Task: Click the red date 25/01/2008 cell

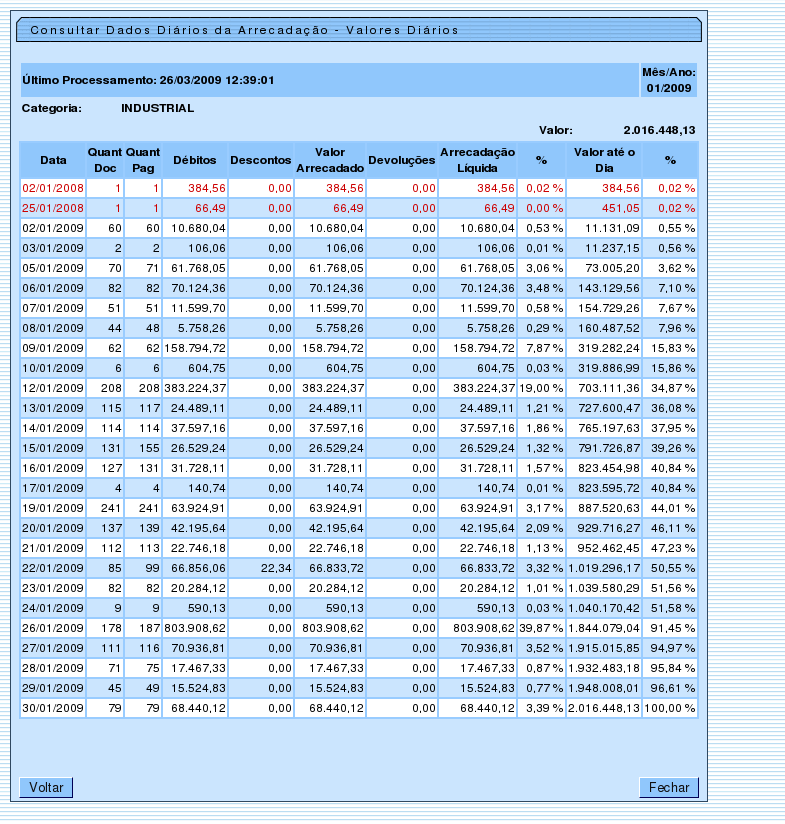Action: coord(53,208)
